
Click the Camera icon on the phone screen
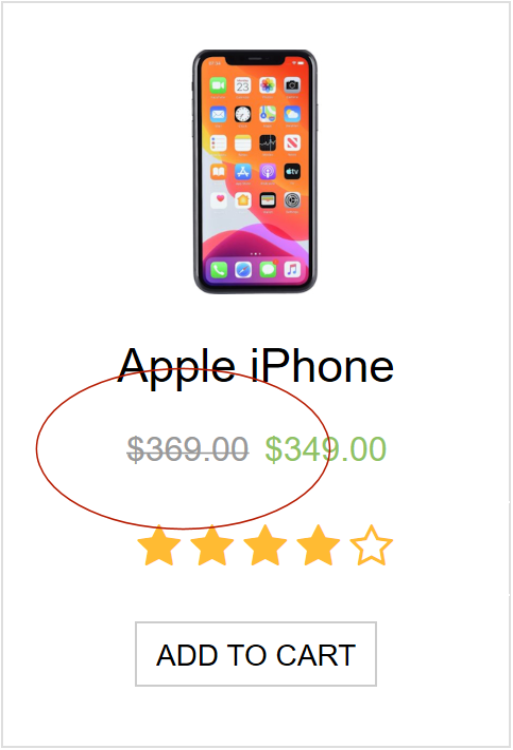click(x=293, y=86)
